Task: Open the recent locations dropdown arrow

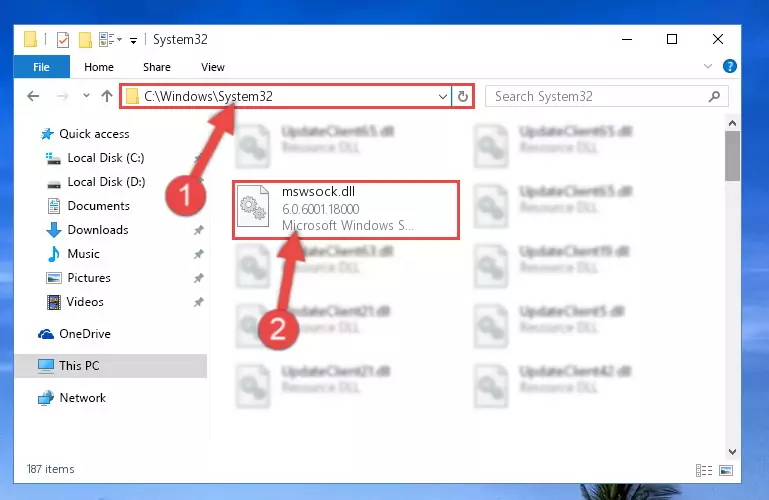Action: [x=86, y=96]
